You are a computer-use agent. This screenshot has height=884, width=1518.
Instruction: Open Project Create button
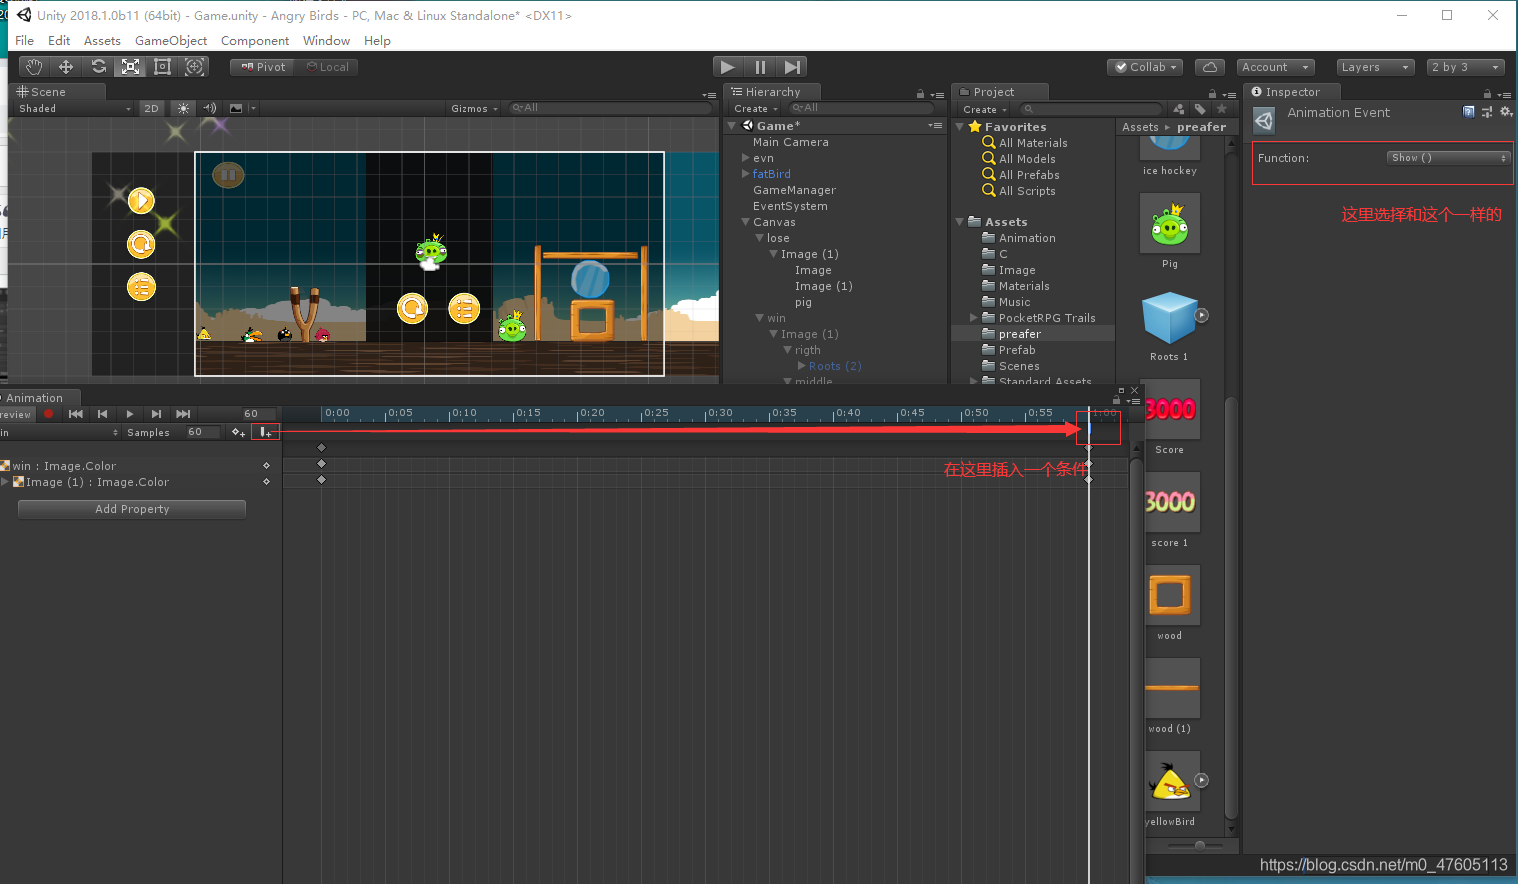[985, 109]
